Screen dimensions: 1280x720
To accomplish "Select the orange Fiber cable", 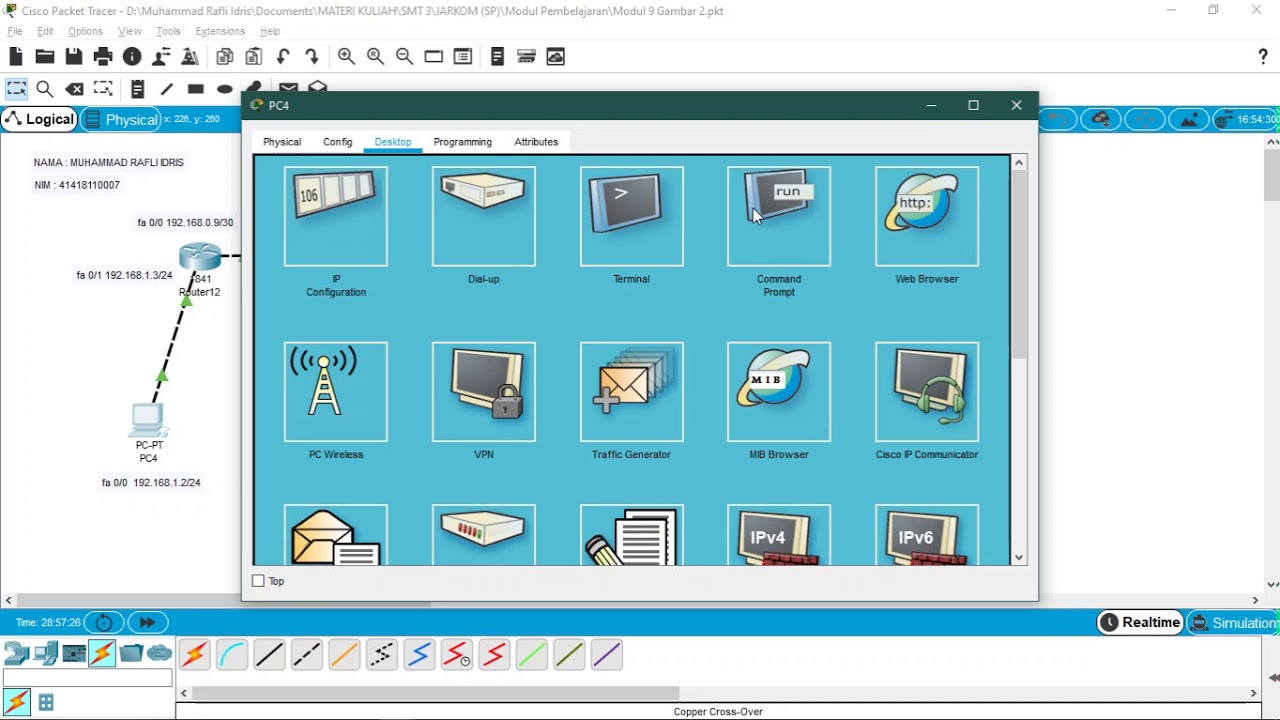I will [x=344, y=655].
